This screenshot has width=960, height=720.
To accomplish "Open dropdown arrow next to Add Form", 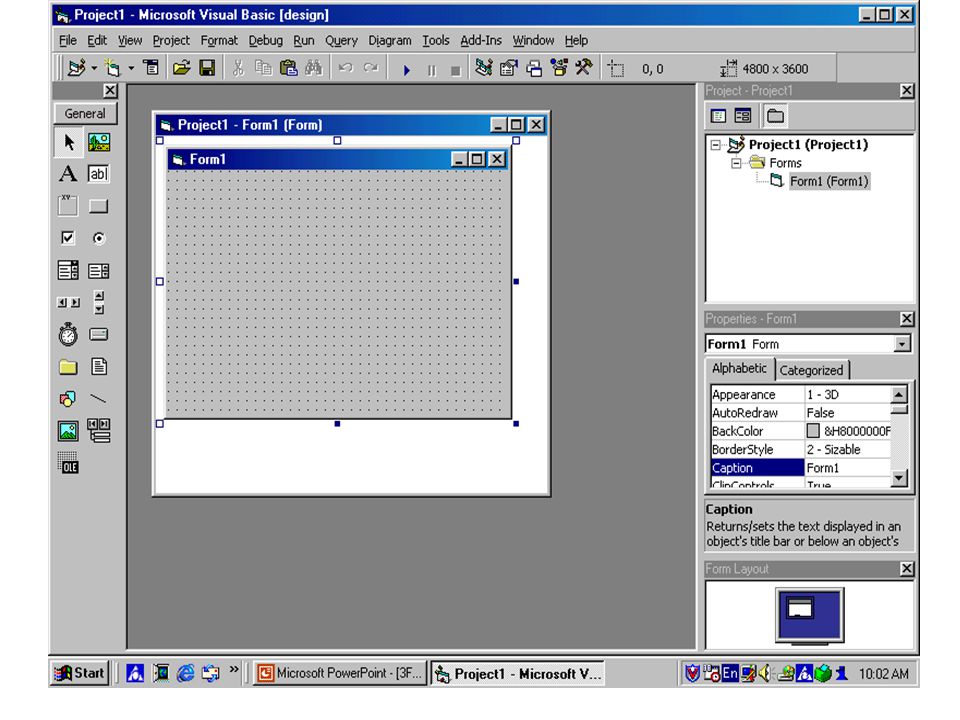I will tap(130, 69).
